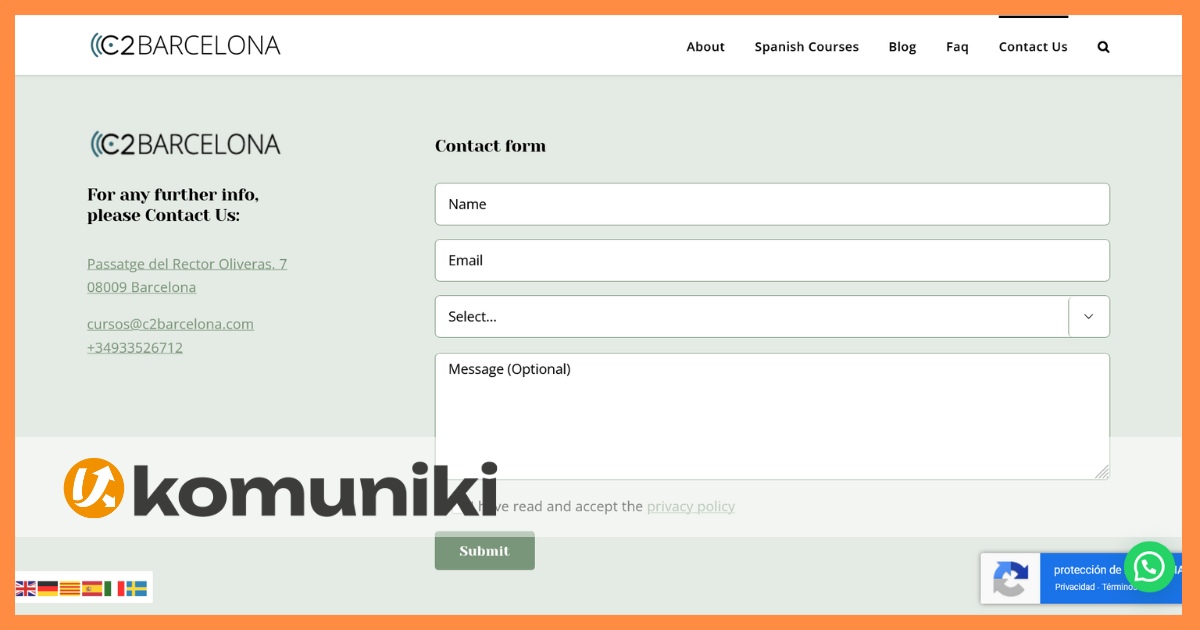Expand the dropdown via its chevron arrow
Screen dimensions: 1200x630
tap(1089, 316)
